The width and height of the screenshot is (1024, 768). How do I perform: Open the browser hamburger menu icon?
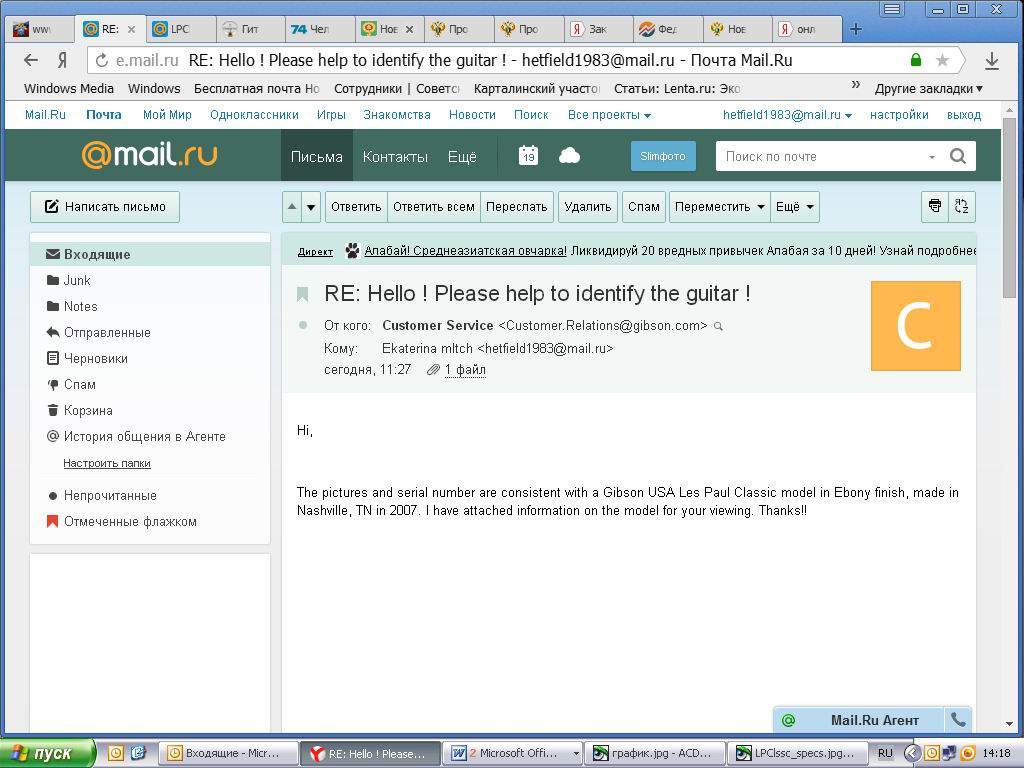click(891, 9)
